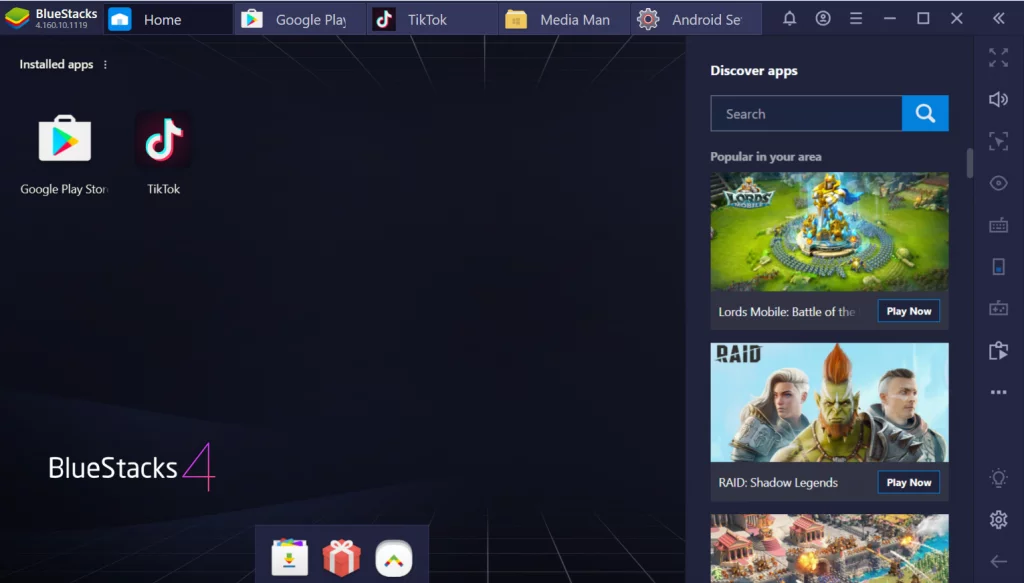Screen dimensions: 1024x583
Task: Click the cursor lock icon in sidebar
Action: (x=999, y=141)
